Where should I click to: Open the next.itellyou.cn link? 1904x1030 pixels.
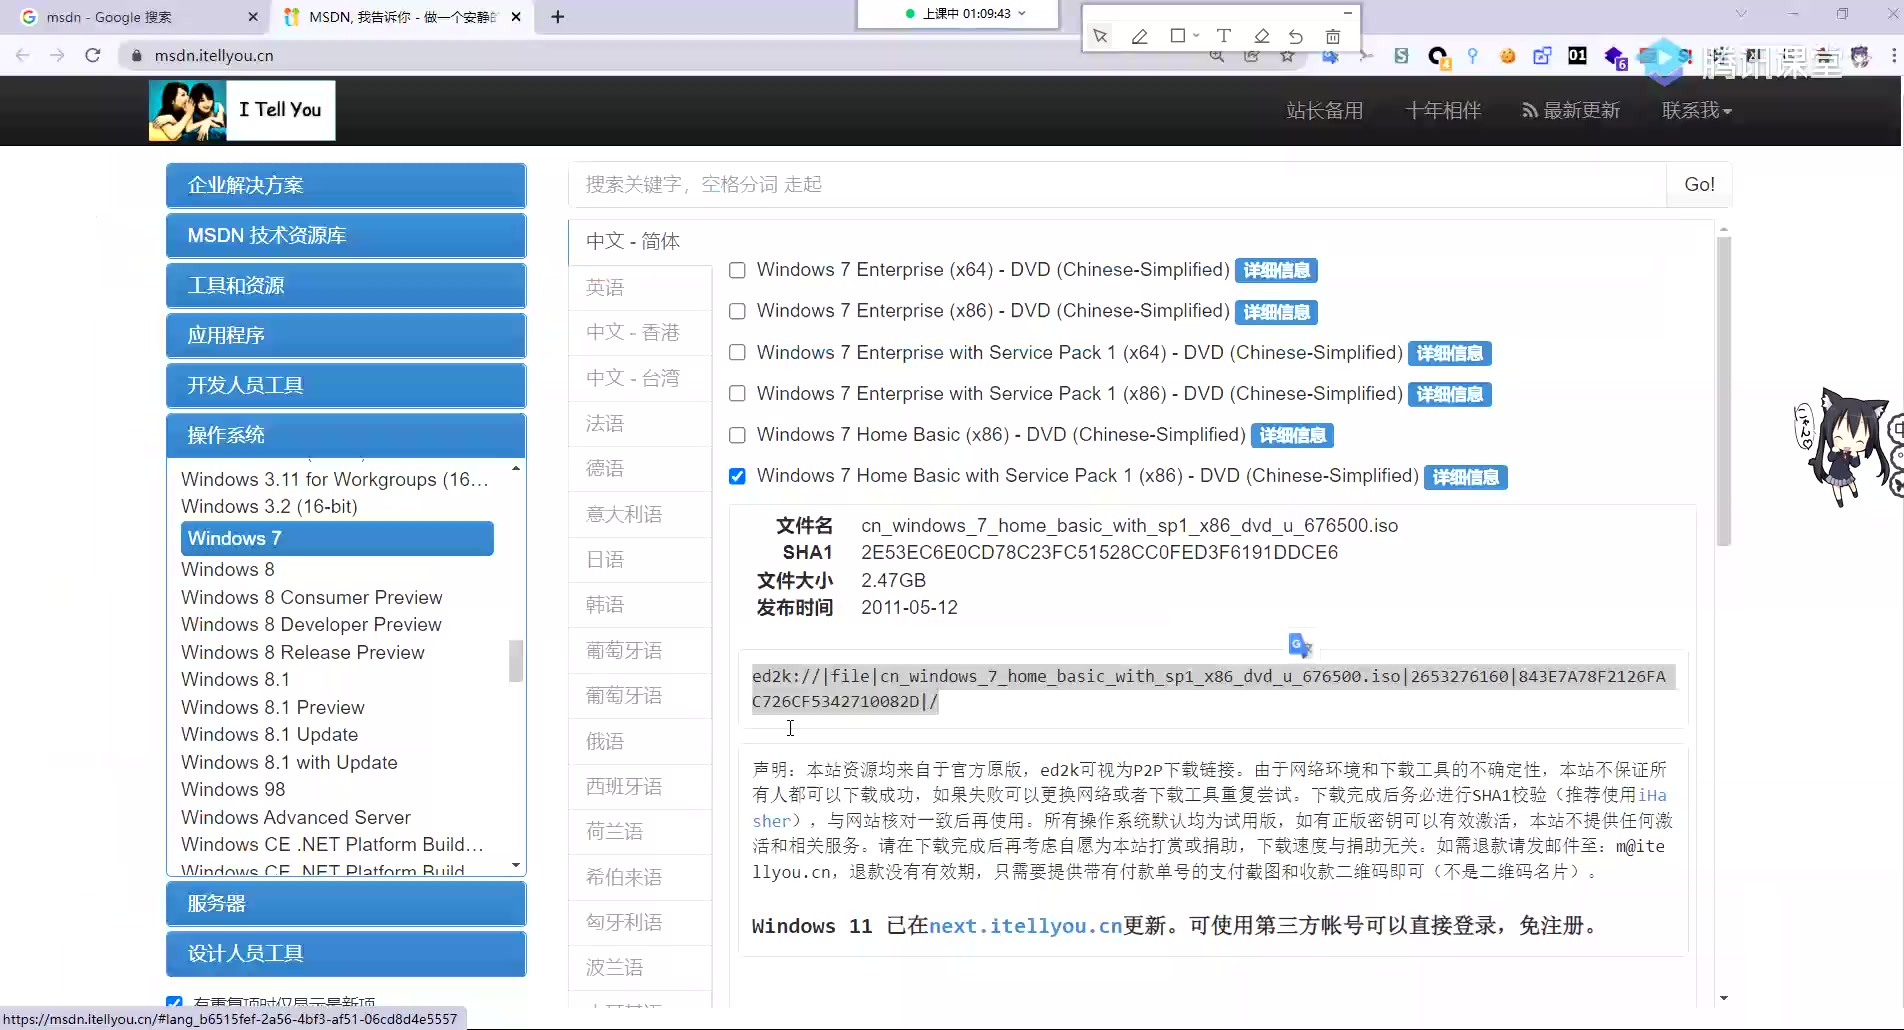[x=1026, y=926]
